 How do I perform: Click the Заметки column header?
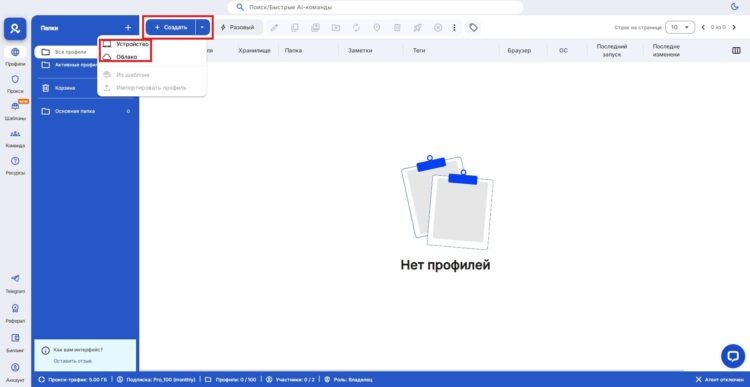pos(360,50)
